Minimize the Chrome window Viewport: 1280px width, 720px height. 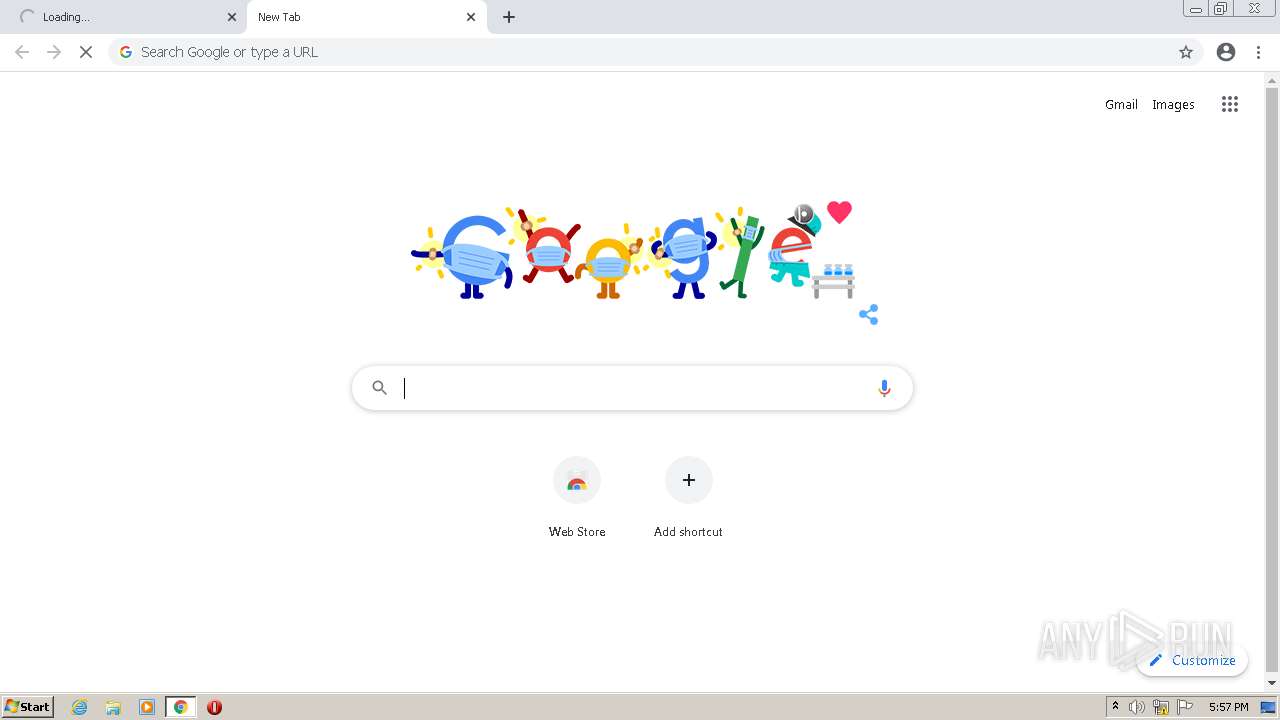click(x=1196, y=9)
